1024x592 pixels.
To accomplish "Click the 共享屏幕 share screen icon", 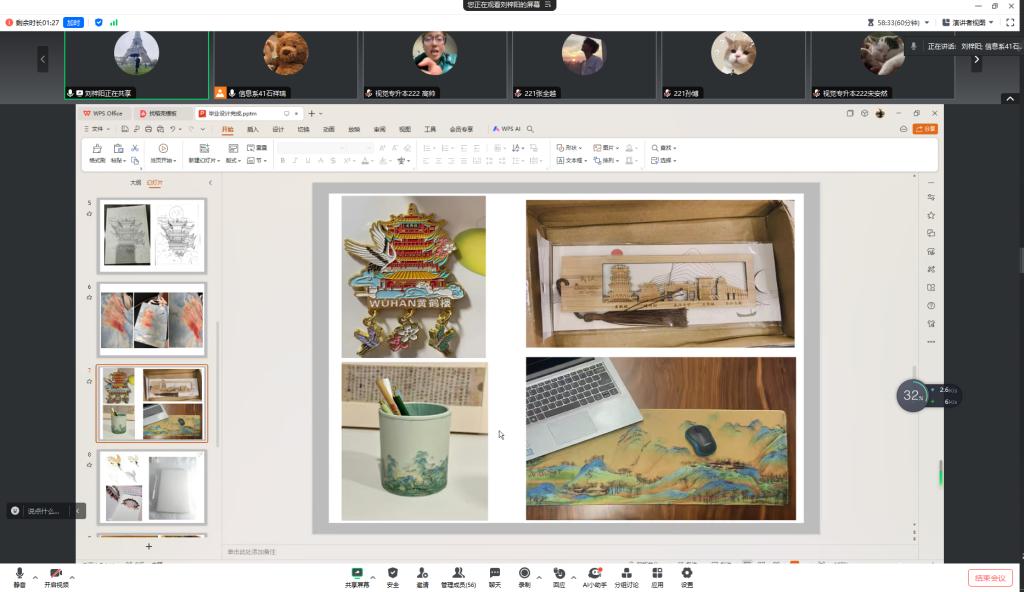I will (357, 573).
